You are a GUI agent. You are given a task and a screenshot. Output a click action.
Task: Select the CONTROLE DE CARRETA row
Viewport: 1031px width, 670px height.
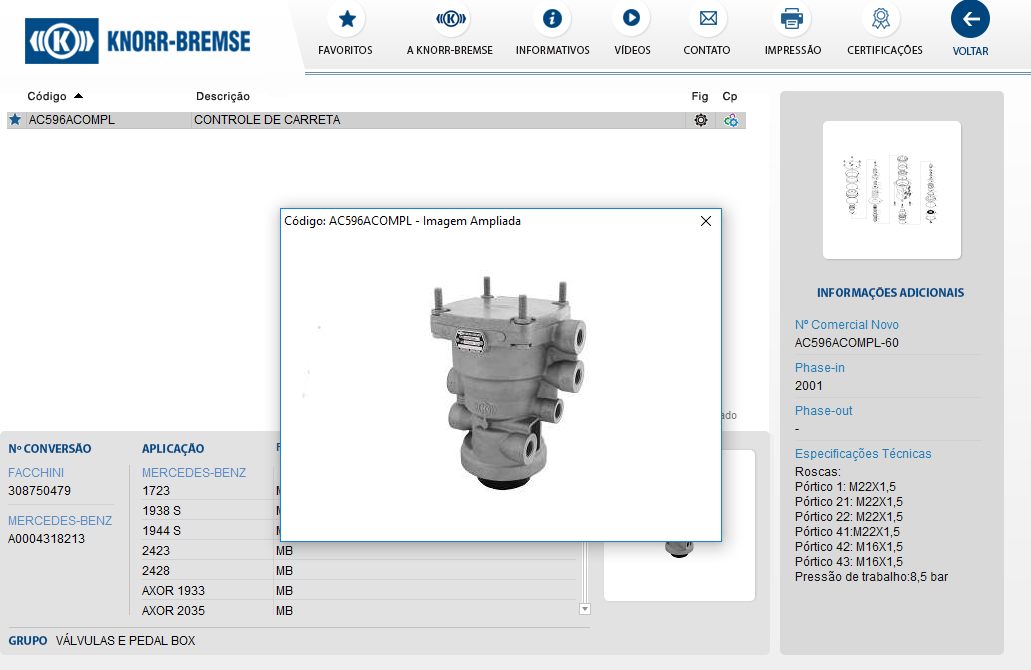(x=267, y=120)
